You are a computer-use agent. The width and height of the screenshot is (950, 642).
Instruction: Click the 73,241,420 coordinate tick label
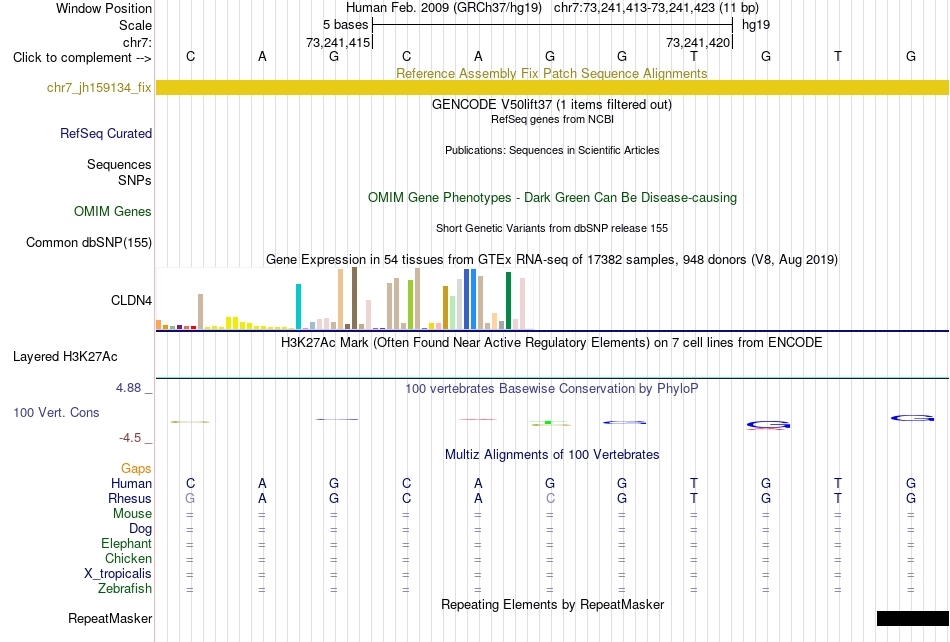click(x=698, y=42)
